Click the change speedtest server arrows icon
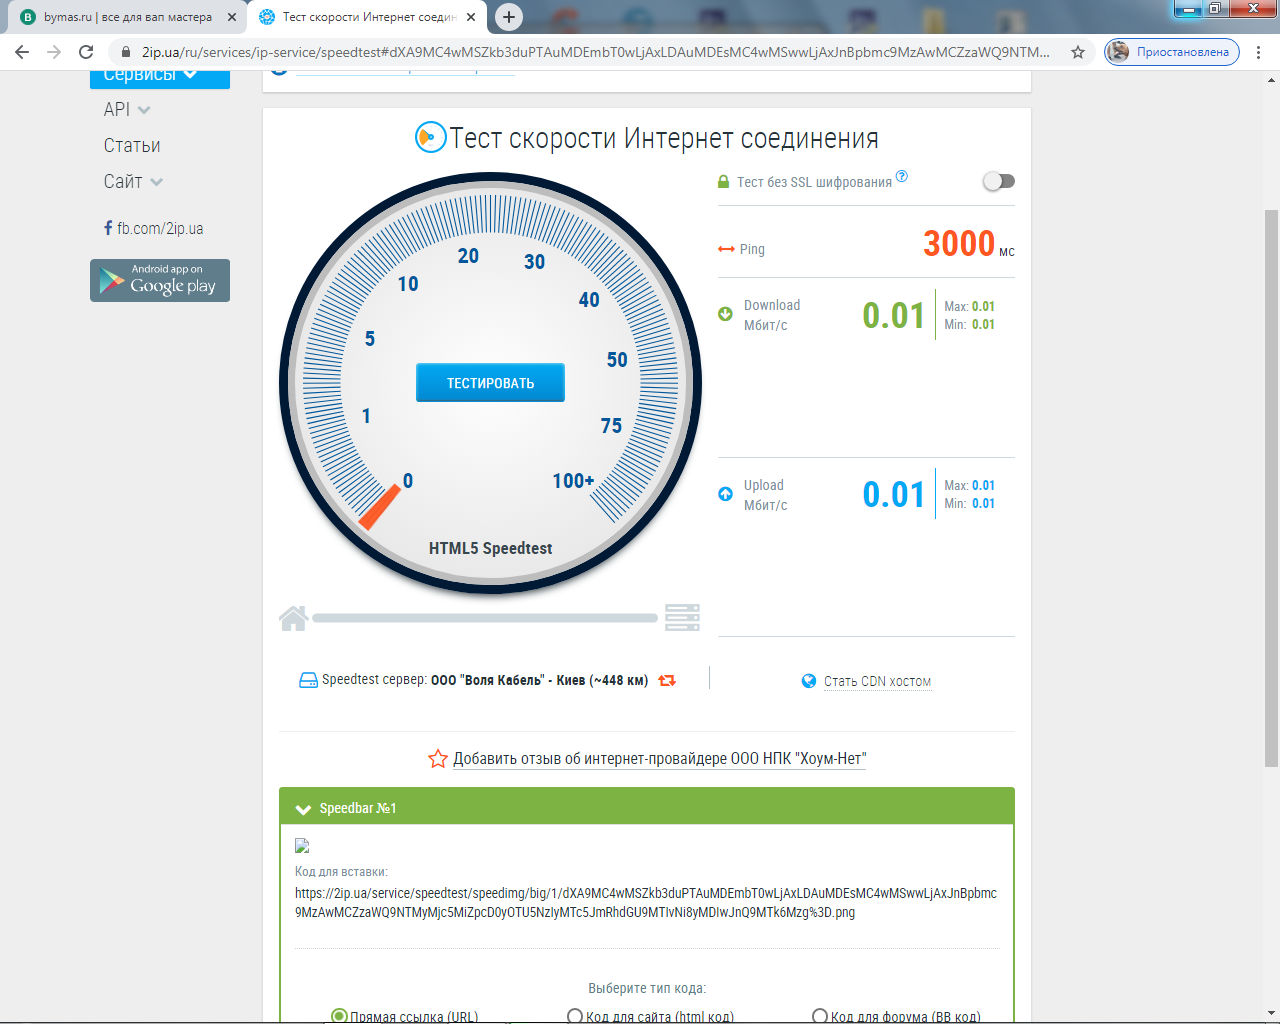Viewport: 1280px width, 1024px height. click(667, 680)
